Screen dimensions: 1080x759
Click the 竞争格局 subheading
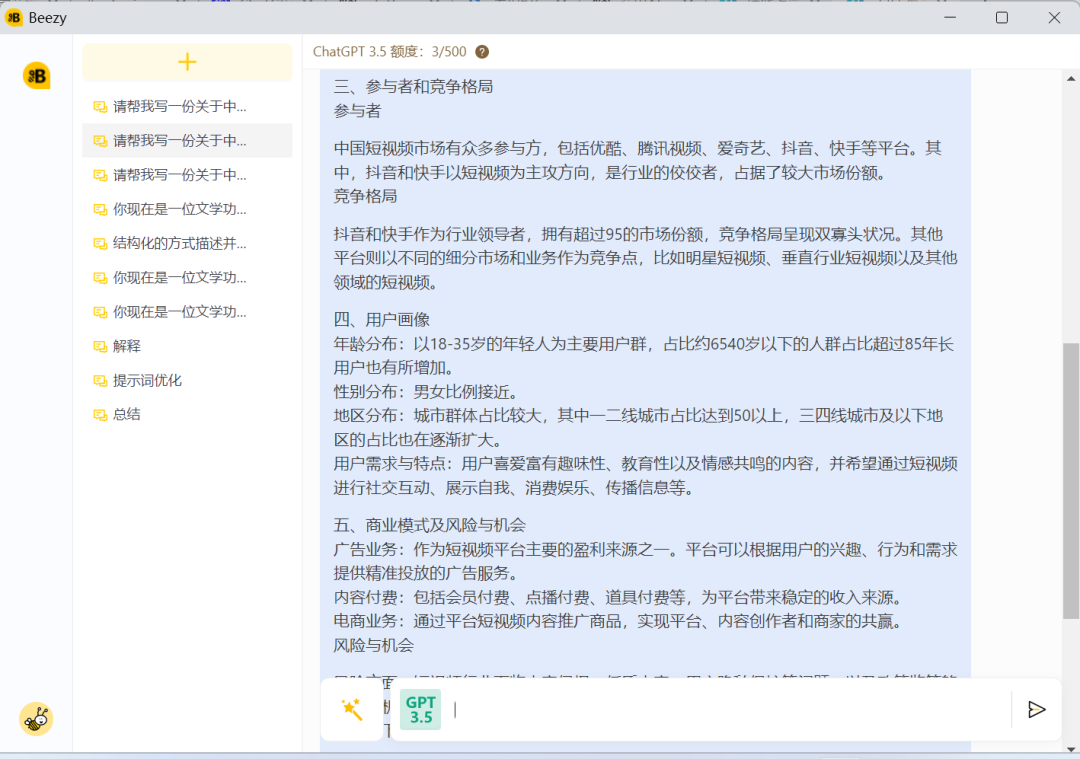click(x=366, y=196)
